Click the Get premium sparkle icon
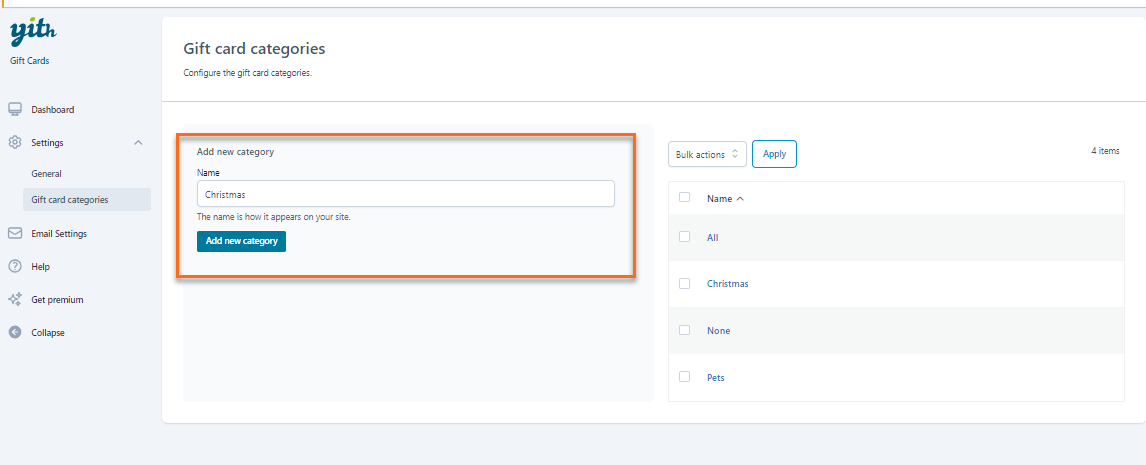 (15, 299)
